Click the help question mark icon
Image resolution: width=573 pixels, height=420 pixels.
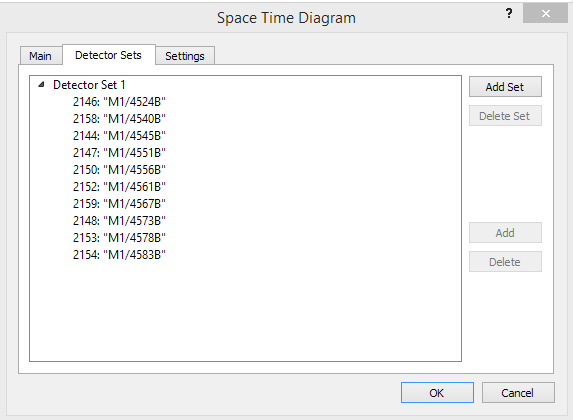click(x=509, y=14)
